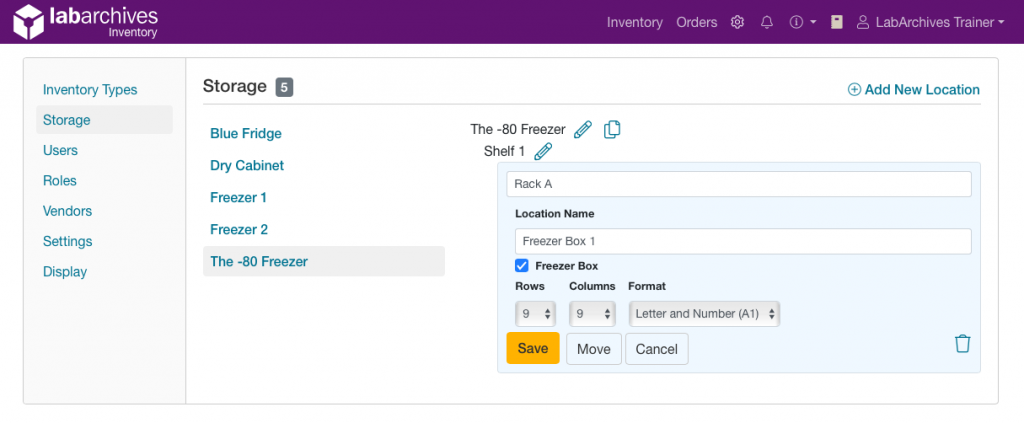Delete location using trash can icon
The width and height of the screenshot is (1024, 423).
tap(962, 344)
